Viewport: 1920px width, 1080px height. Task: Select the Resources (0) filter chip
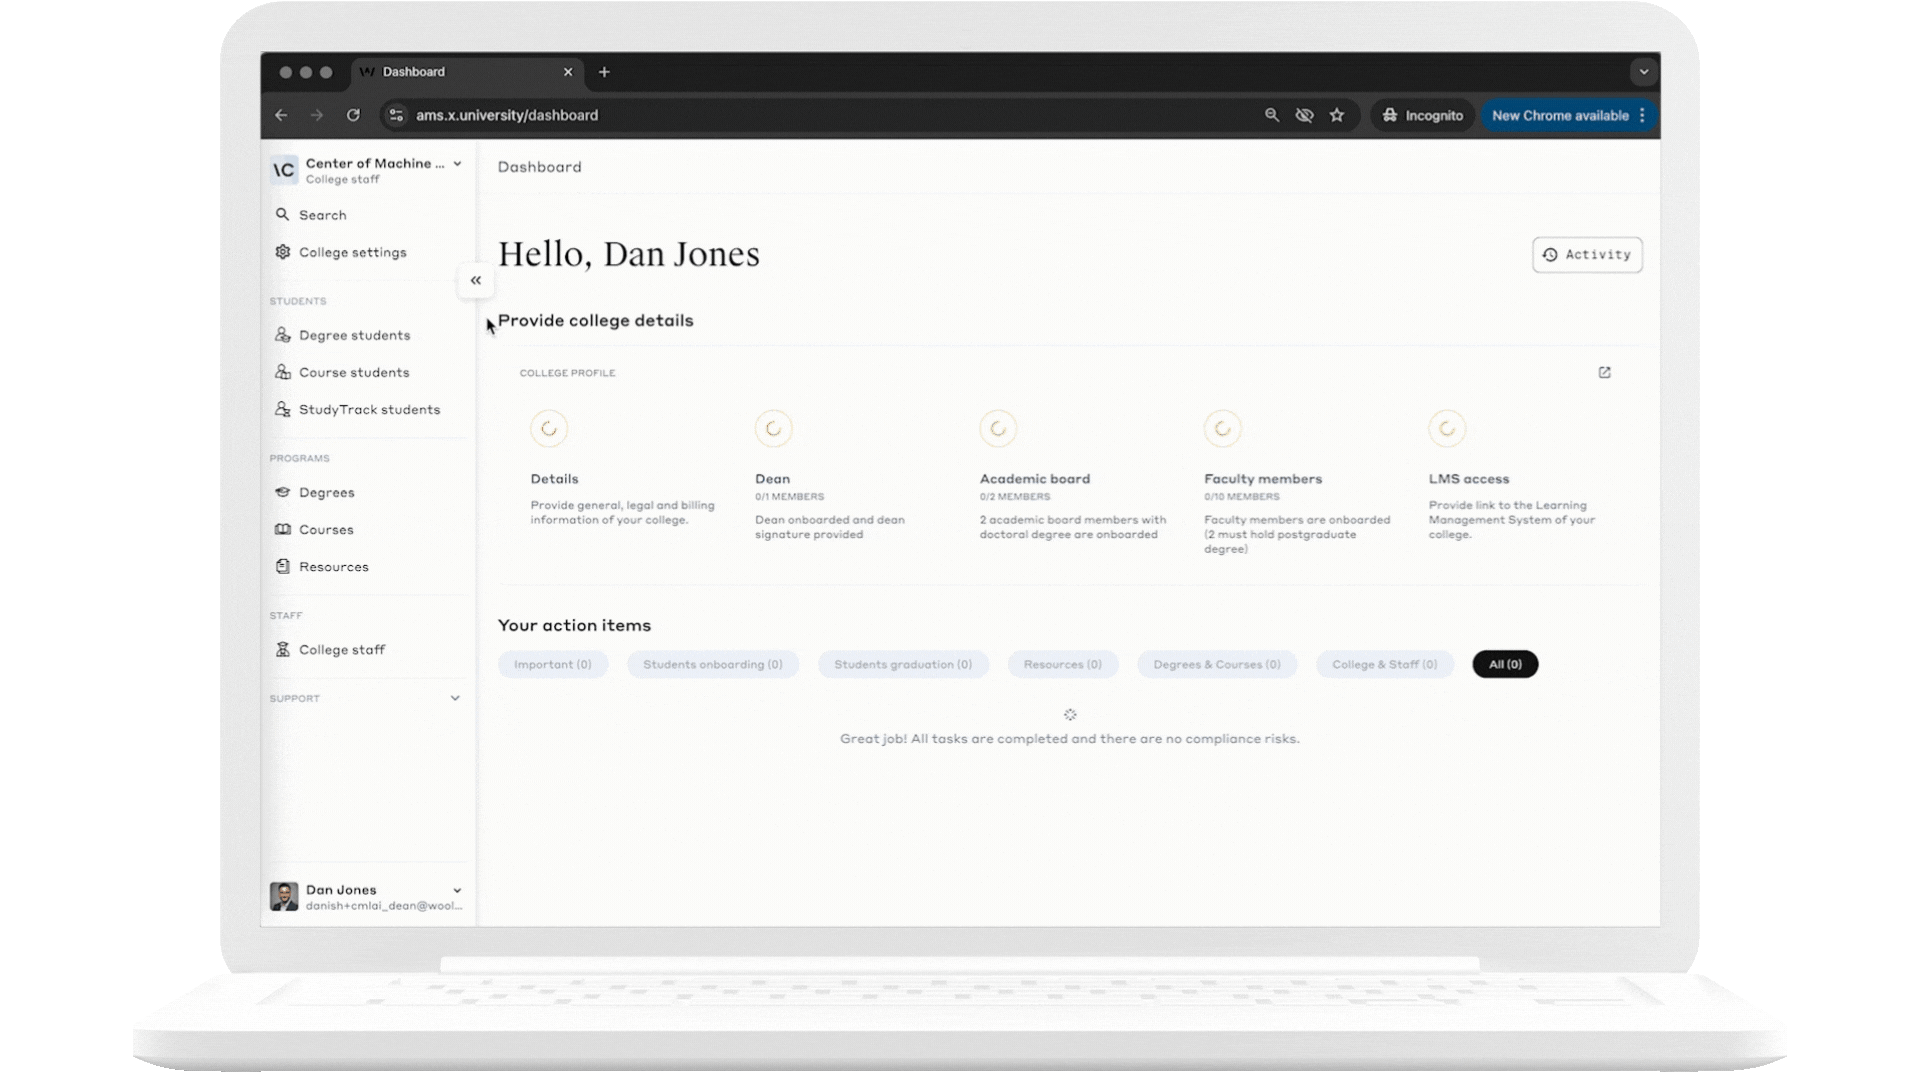coord(1063,664)
